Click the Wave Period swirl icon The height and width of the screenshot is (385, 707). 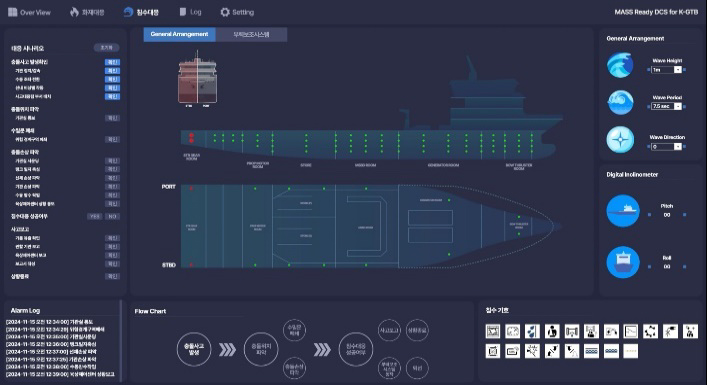(x=620, y=102)
